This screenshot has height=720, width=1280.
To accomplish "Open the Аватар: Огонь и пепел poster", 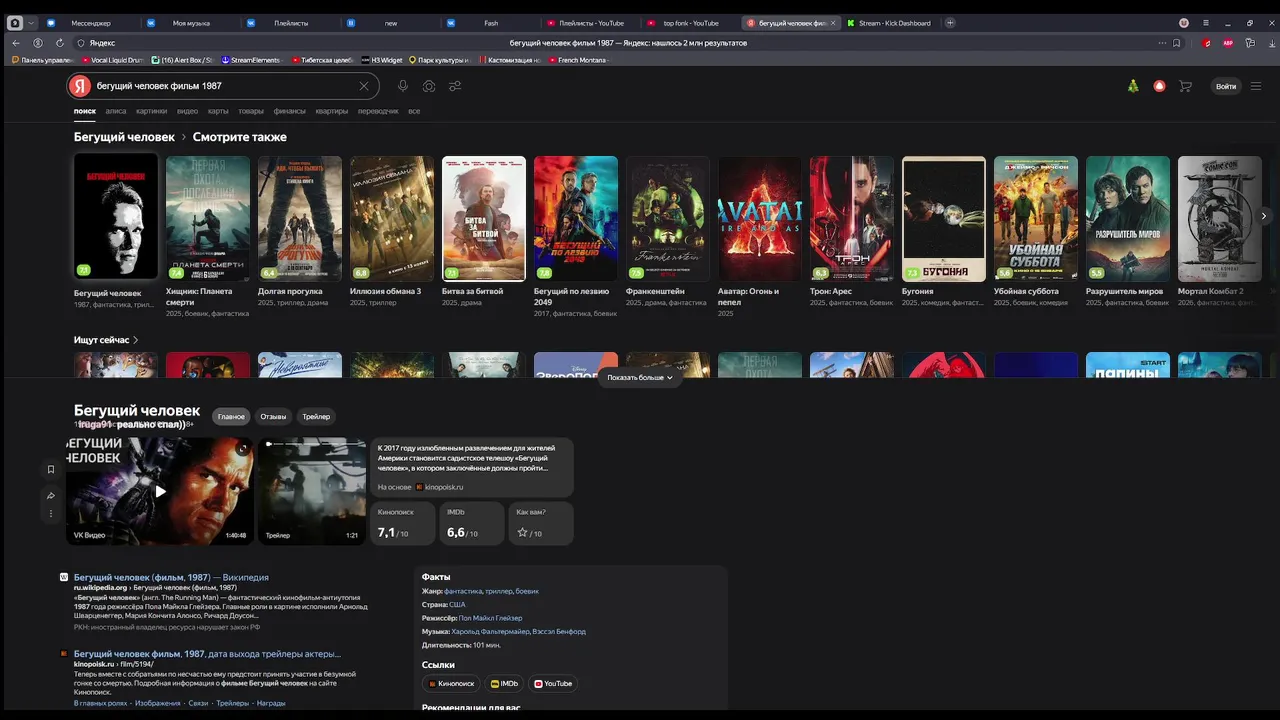I will [x=760, y=219].
